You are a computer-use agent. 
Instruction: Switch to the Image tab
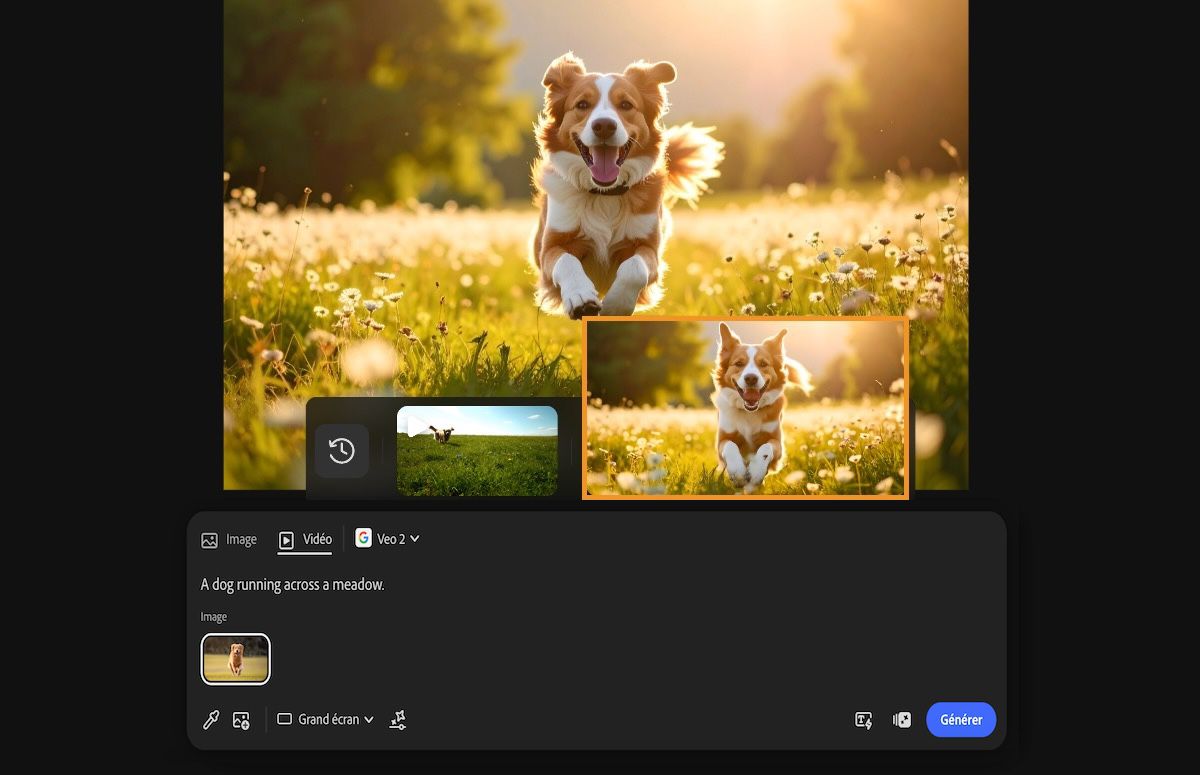tap(229, 539)
